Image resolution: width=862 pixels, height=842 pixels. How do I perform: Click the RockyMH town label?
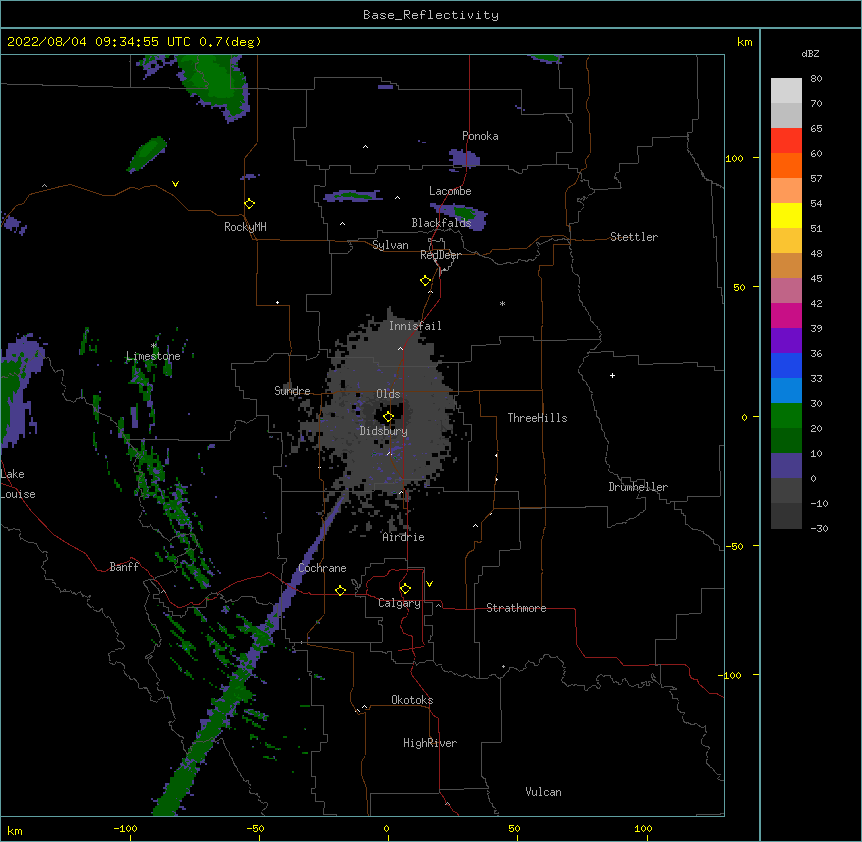click(245, 227)
